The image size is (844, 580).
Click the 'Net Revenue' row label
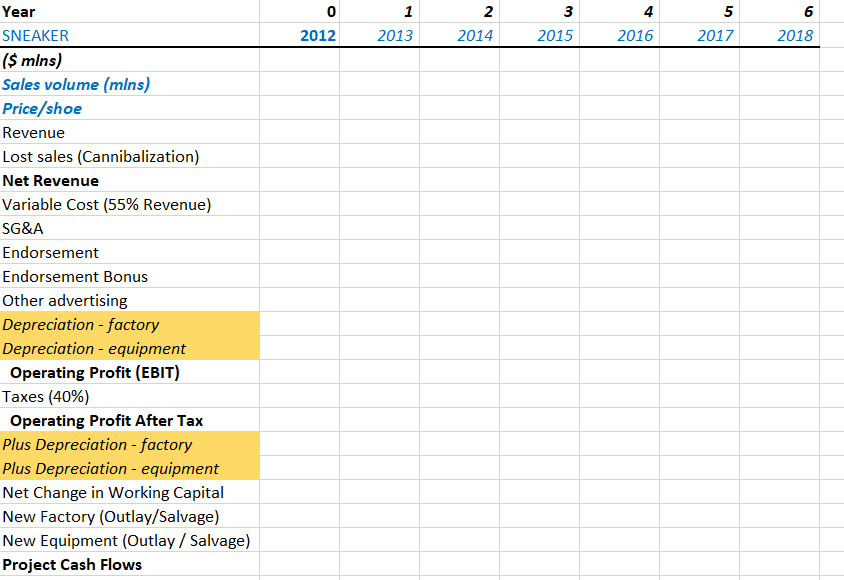pos(130,180)
